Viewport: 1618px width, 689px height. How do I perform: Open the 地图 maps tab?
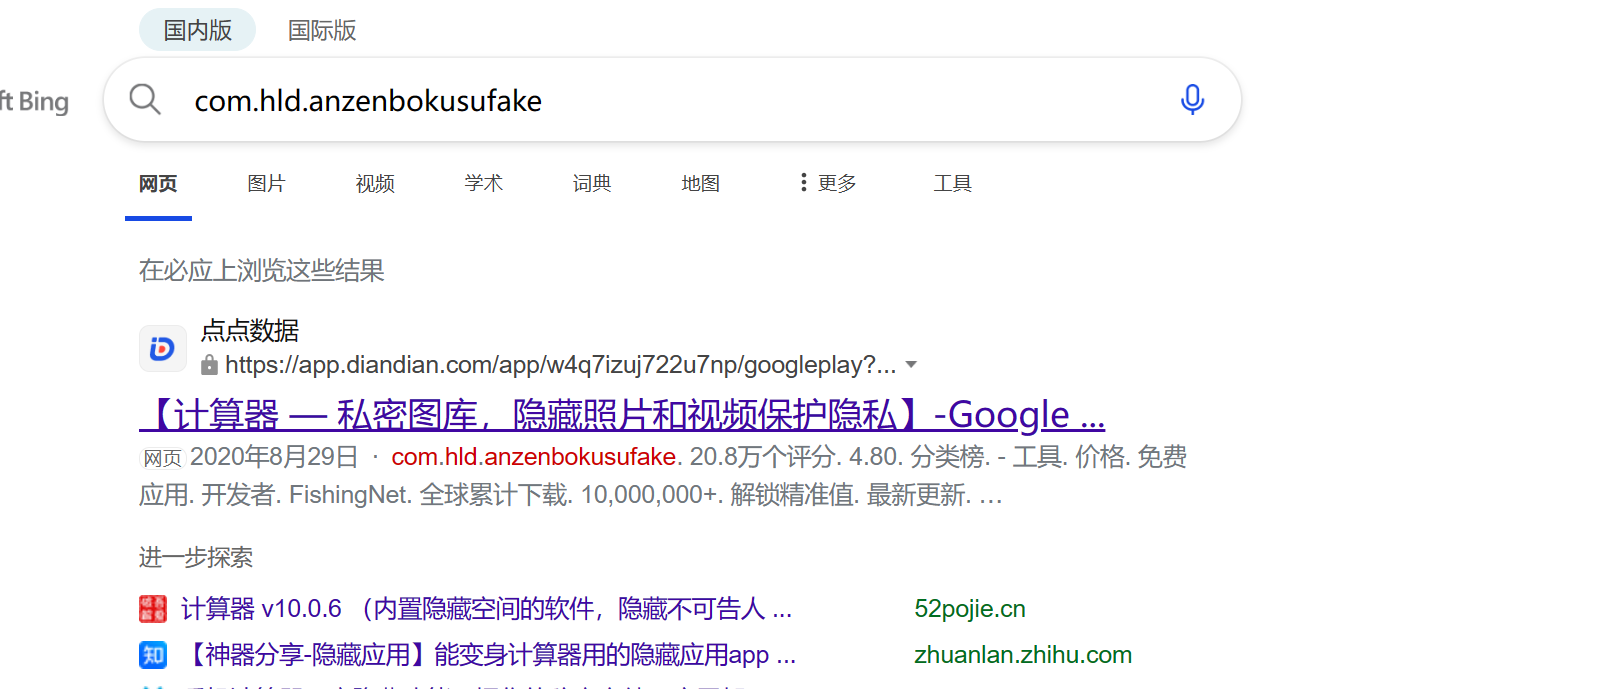(701, 183)
